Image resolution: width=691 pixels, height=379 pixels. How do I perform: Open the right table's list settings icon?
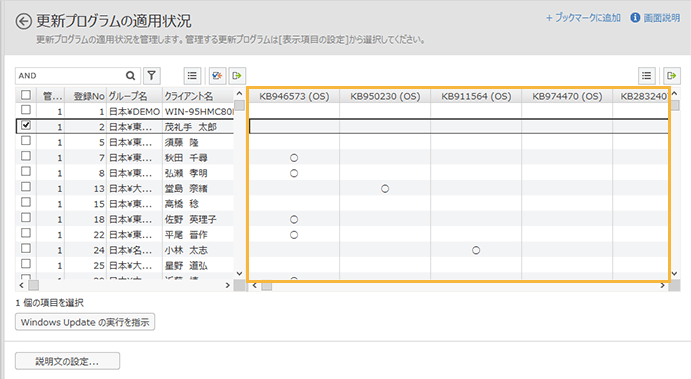click(x=646, y=76)
